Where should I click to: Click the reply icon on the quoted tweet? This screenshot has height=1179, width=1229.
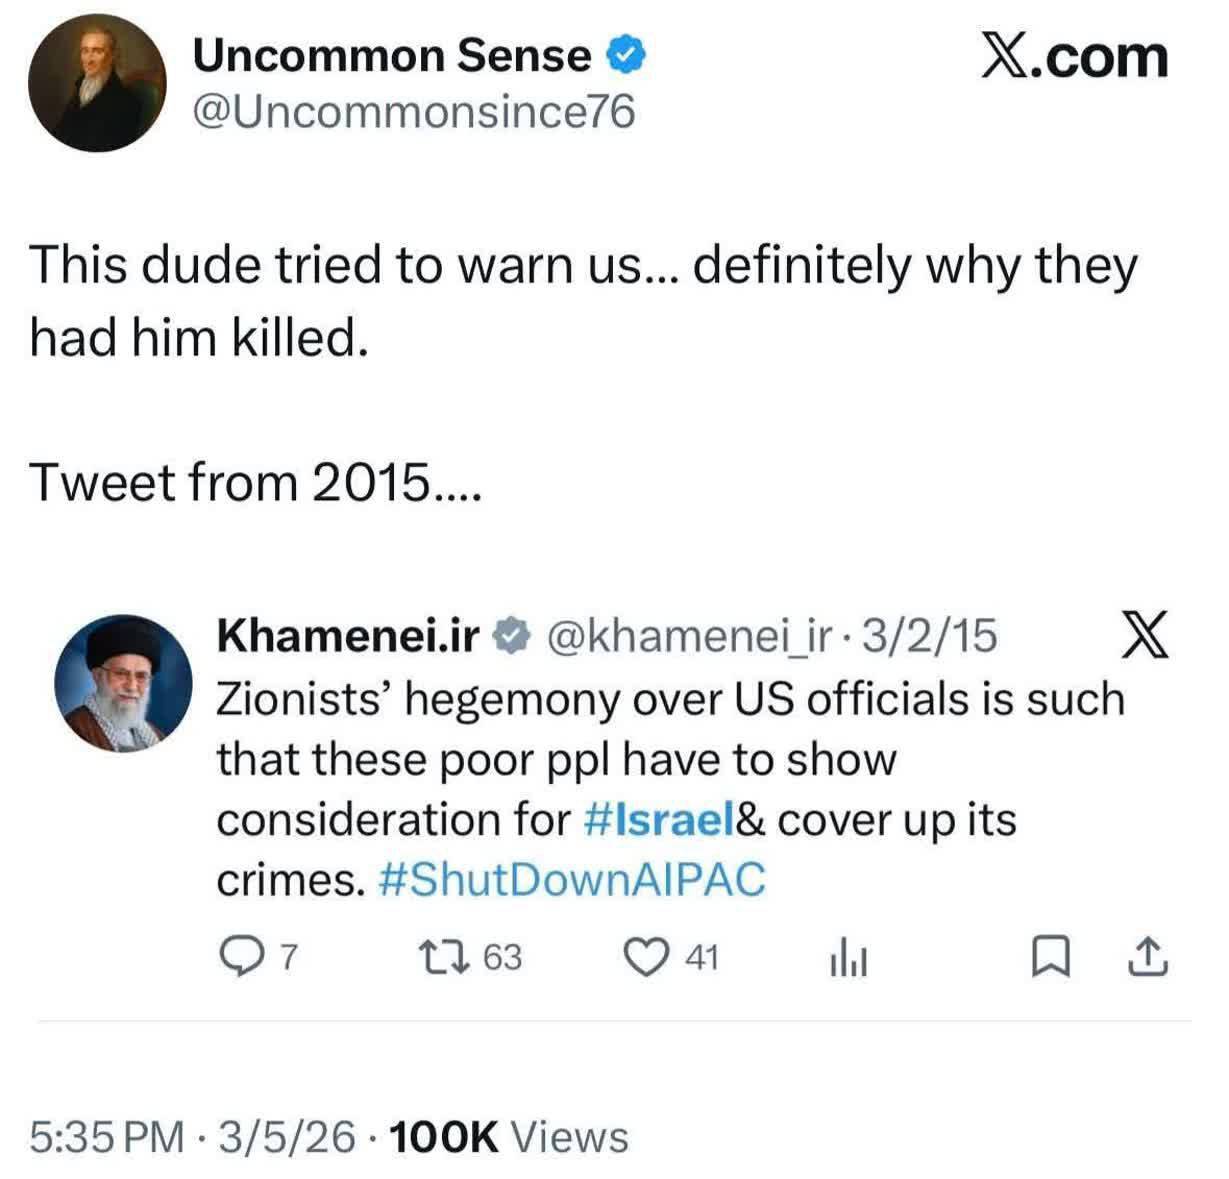click(x=238, y=957)
